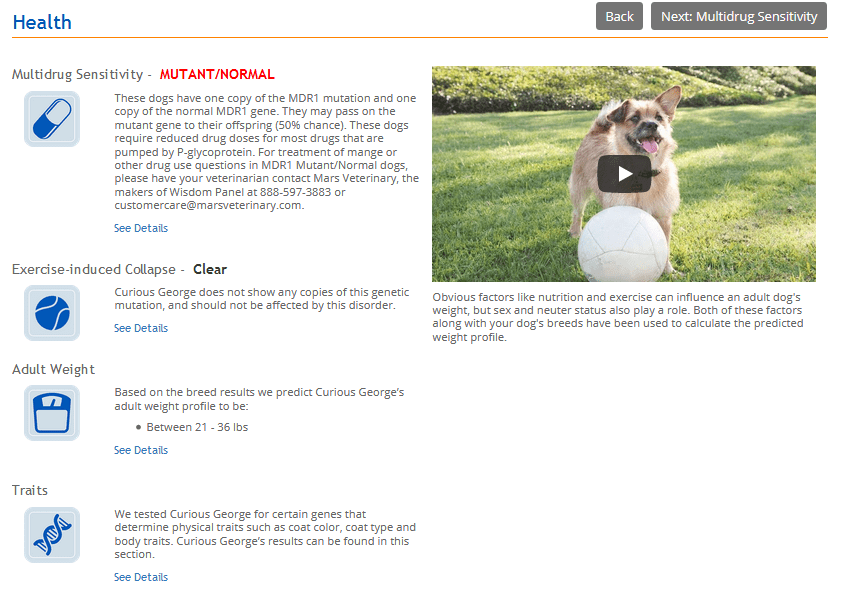Click the MUTANT/NORMAL result label
Viewport: 849px width, 599px height.
tap(217, 74)
